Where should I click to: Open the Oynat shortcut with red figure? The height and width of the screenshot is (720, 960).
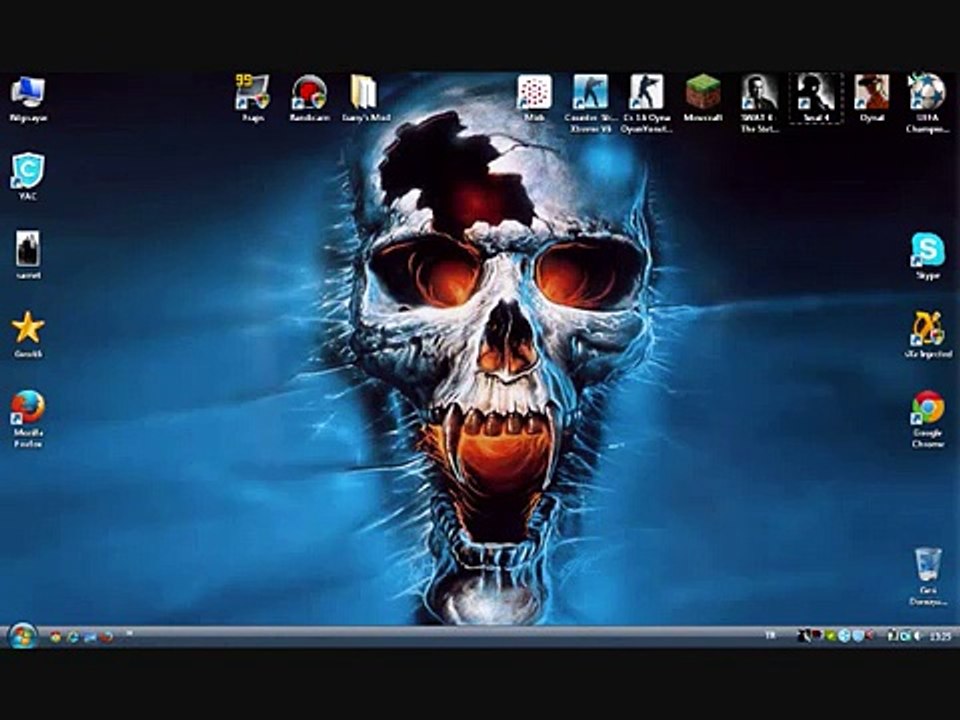point(872,99)
